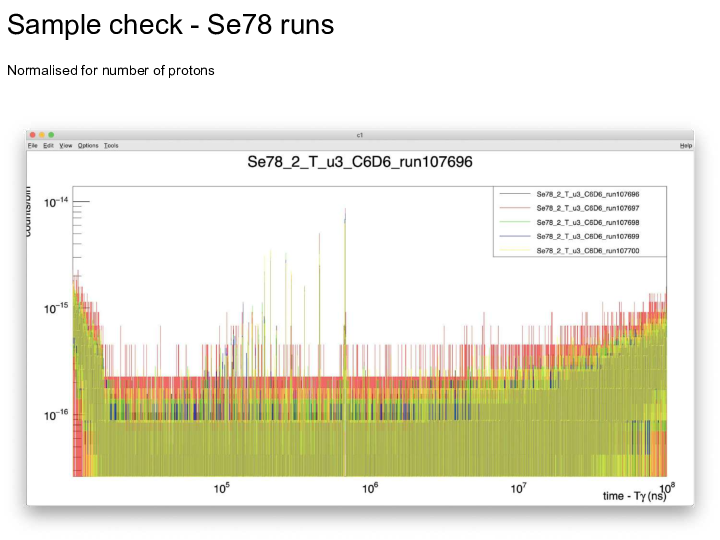Click the red close window button

[32, 135]
